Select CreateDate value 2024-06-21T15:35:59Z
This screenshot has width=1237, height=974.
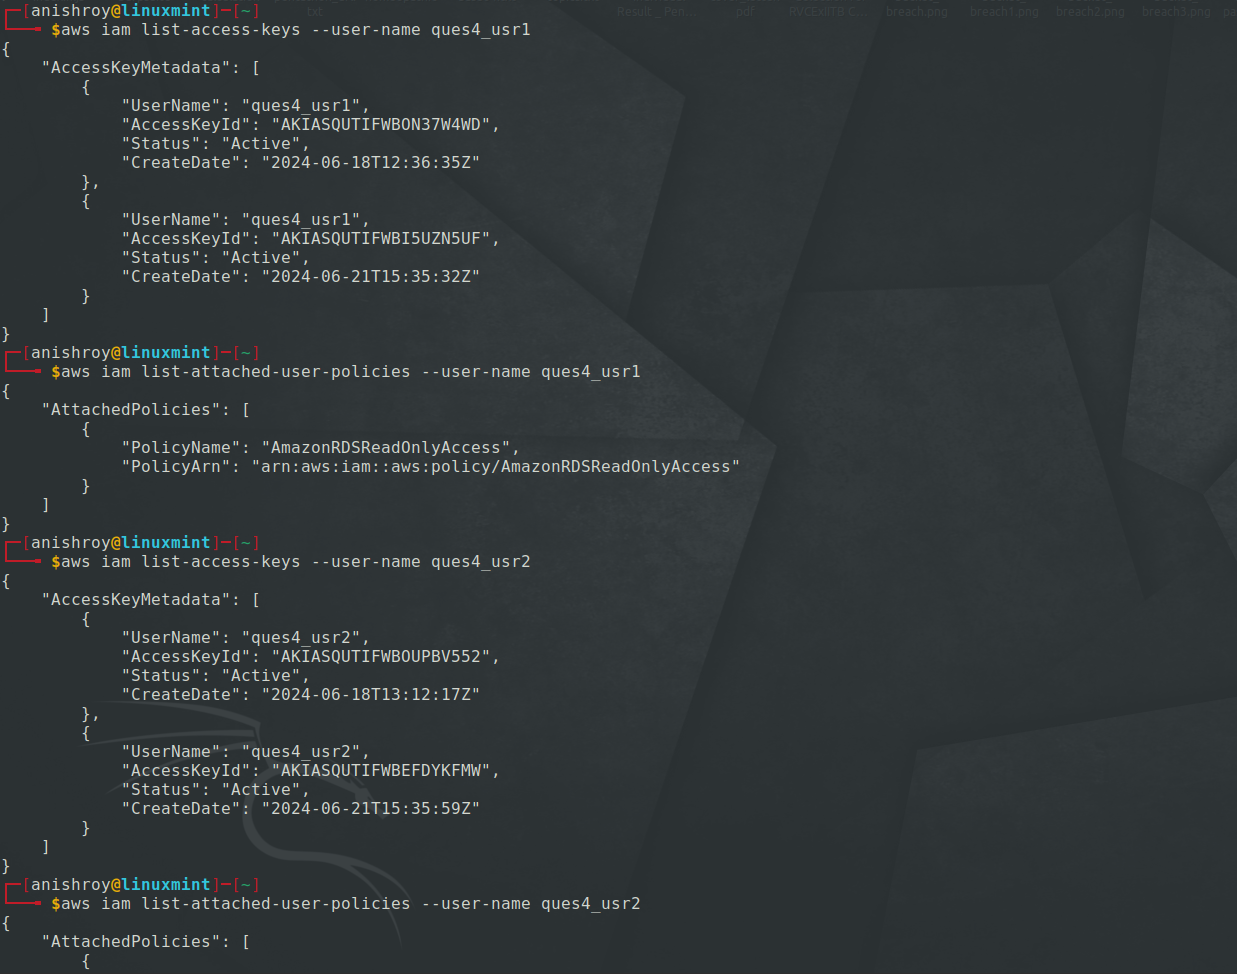click(x=371, y=809)
